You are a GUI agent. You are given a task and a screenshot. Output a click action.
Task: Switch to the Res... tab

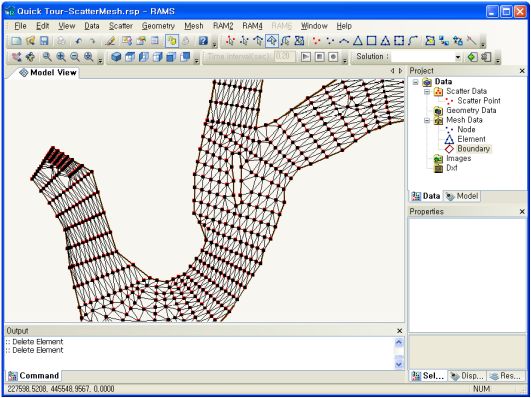point(506,376)
